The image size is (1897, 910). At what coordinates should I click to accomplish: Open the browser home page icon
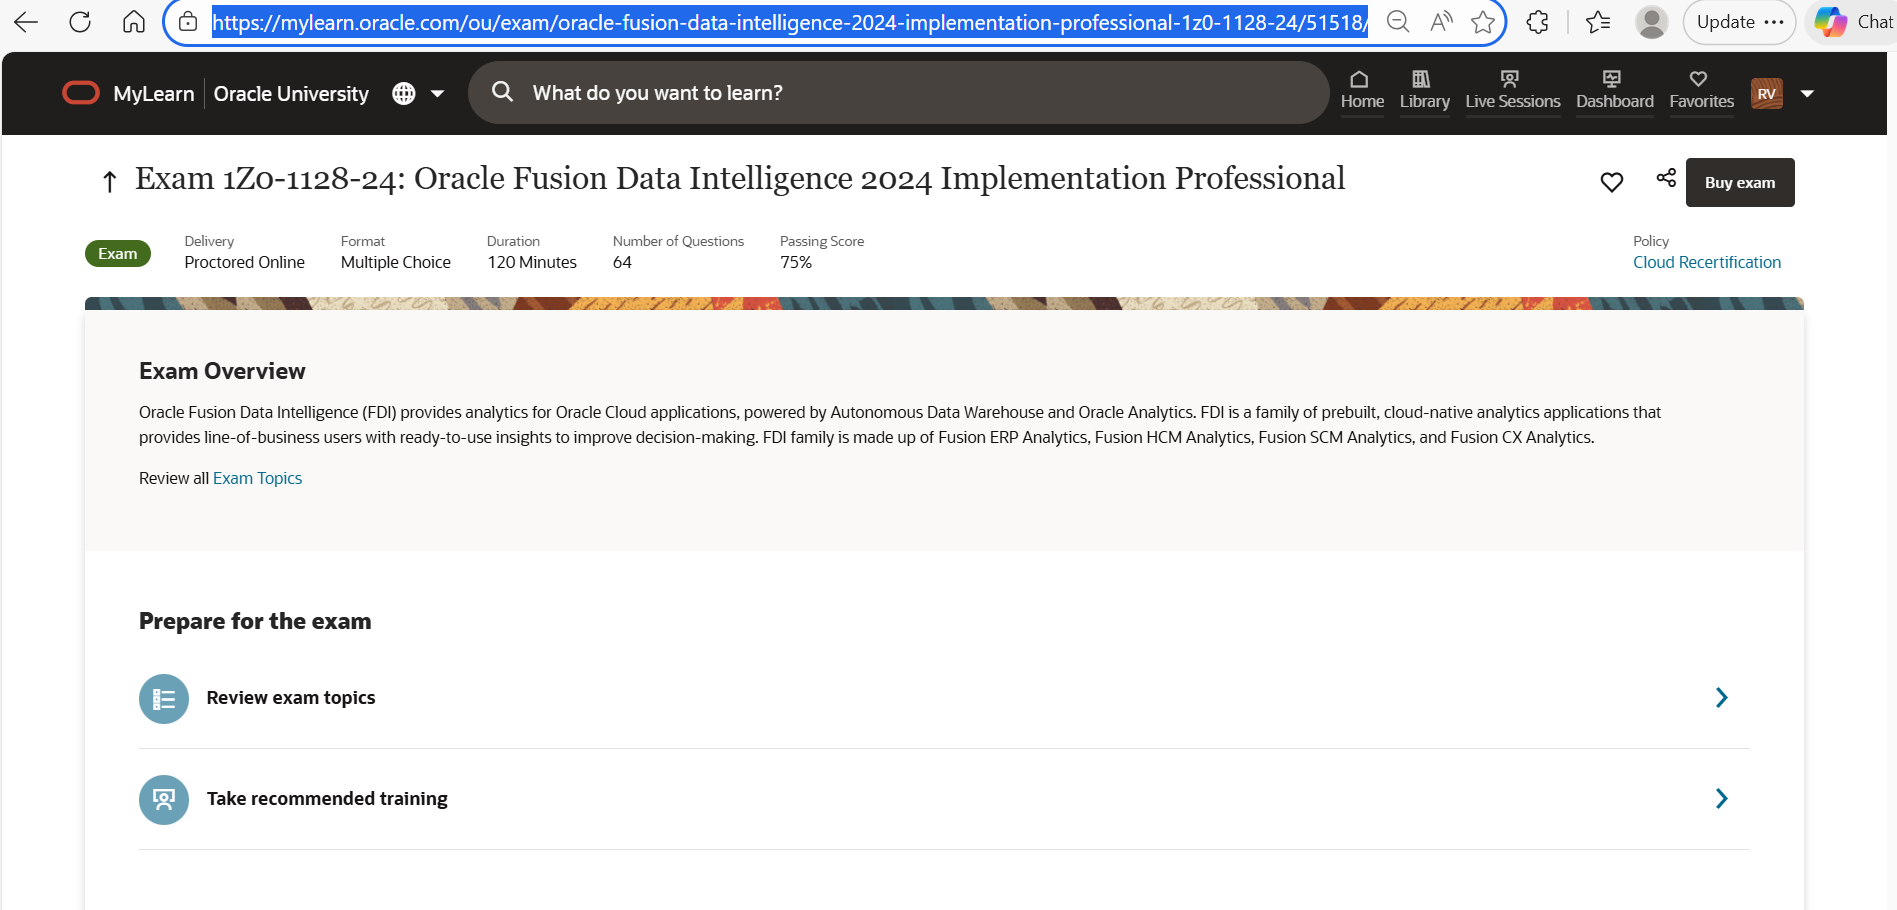134,22
